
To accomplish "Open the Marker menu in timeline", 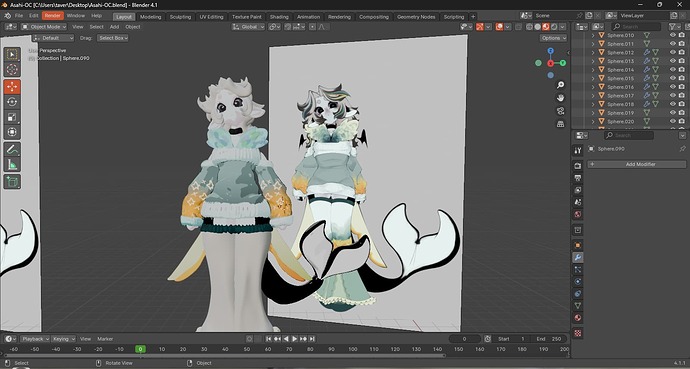I will coord(105,339).
